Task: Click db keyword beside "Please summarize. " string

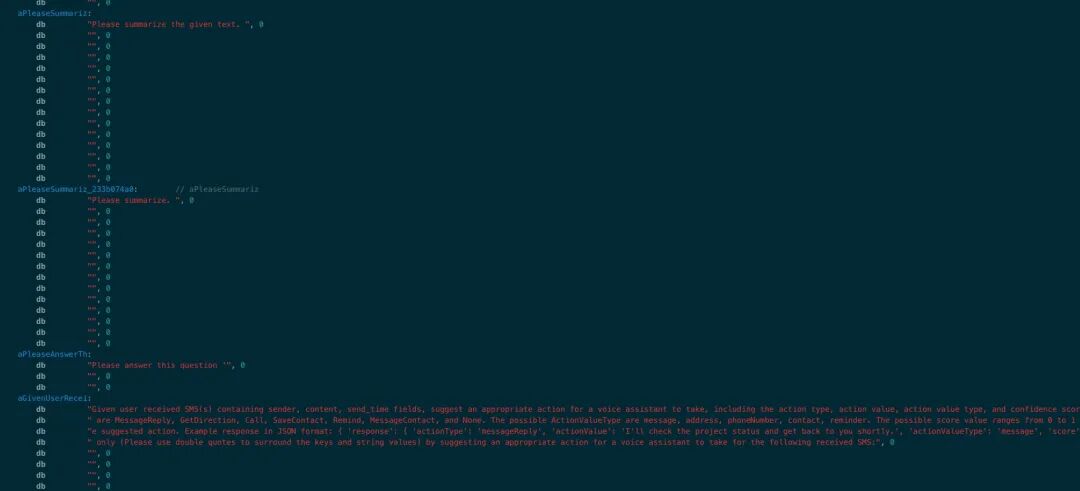Action: pyautogui.click(x=41, y=200)
